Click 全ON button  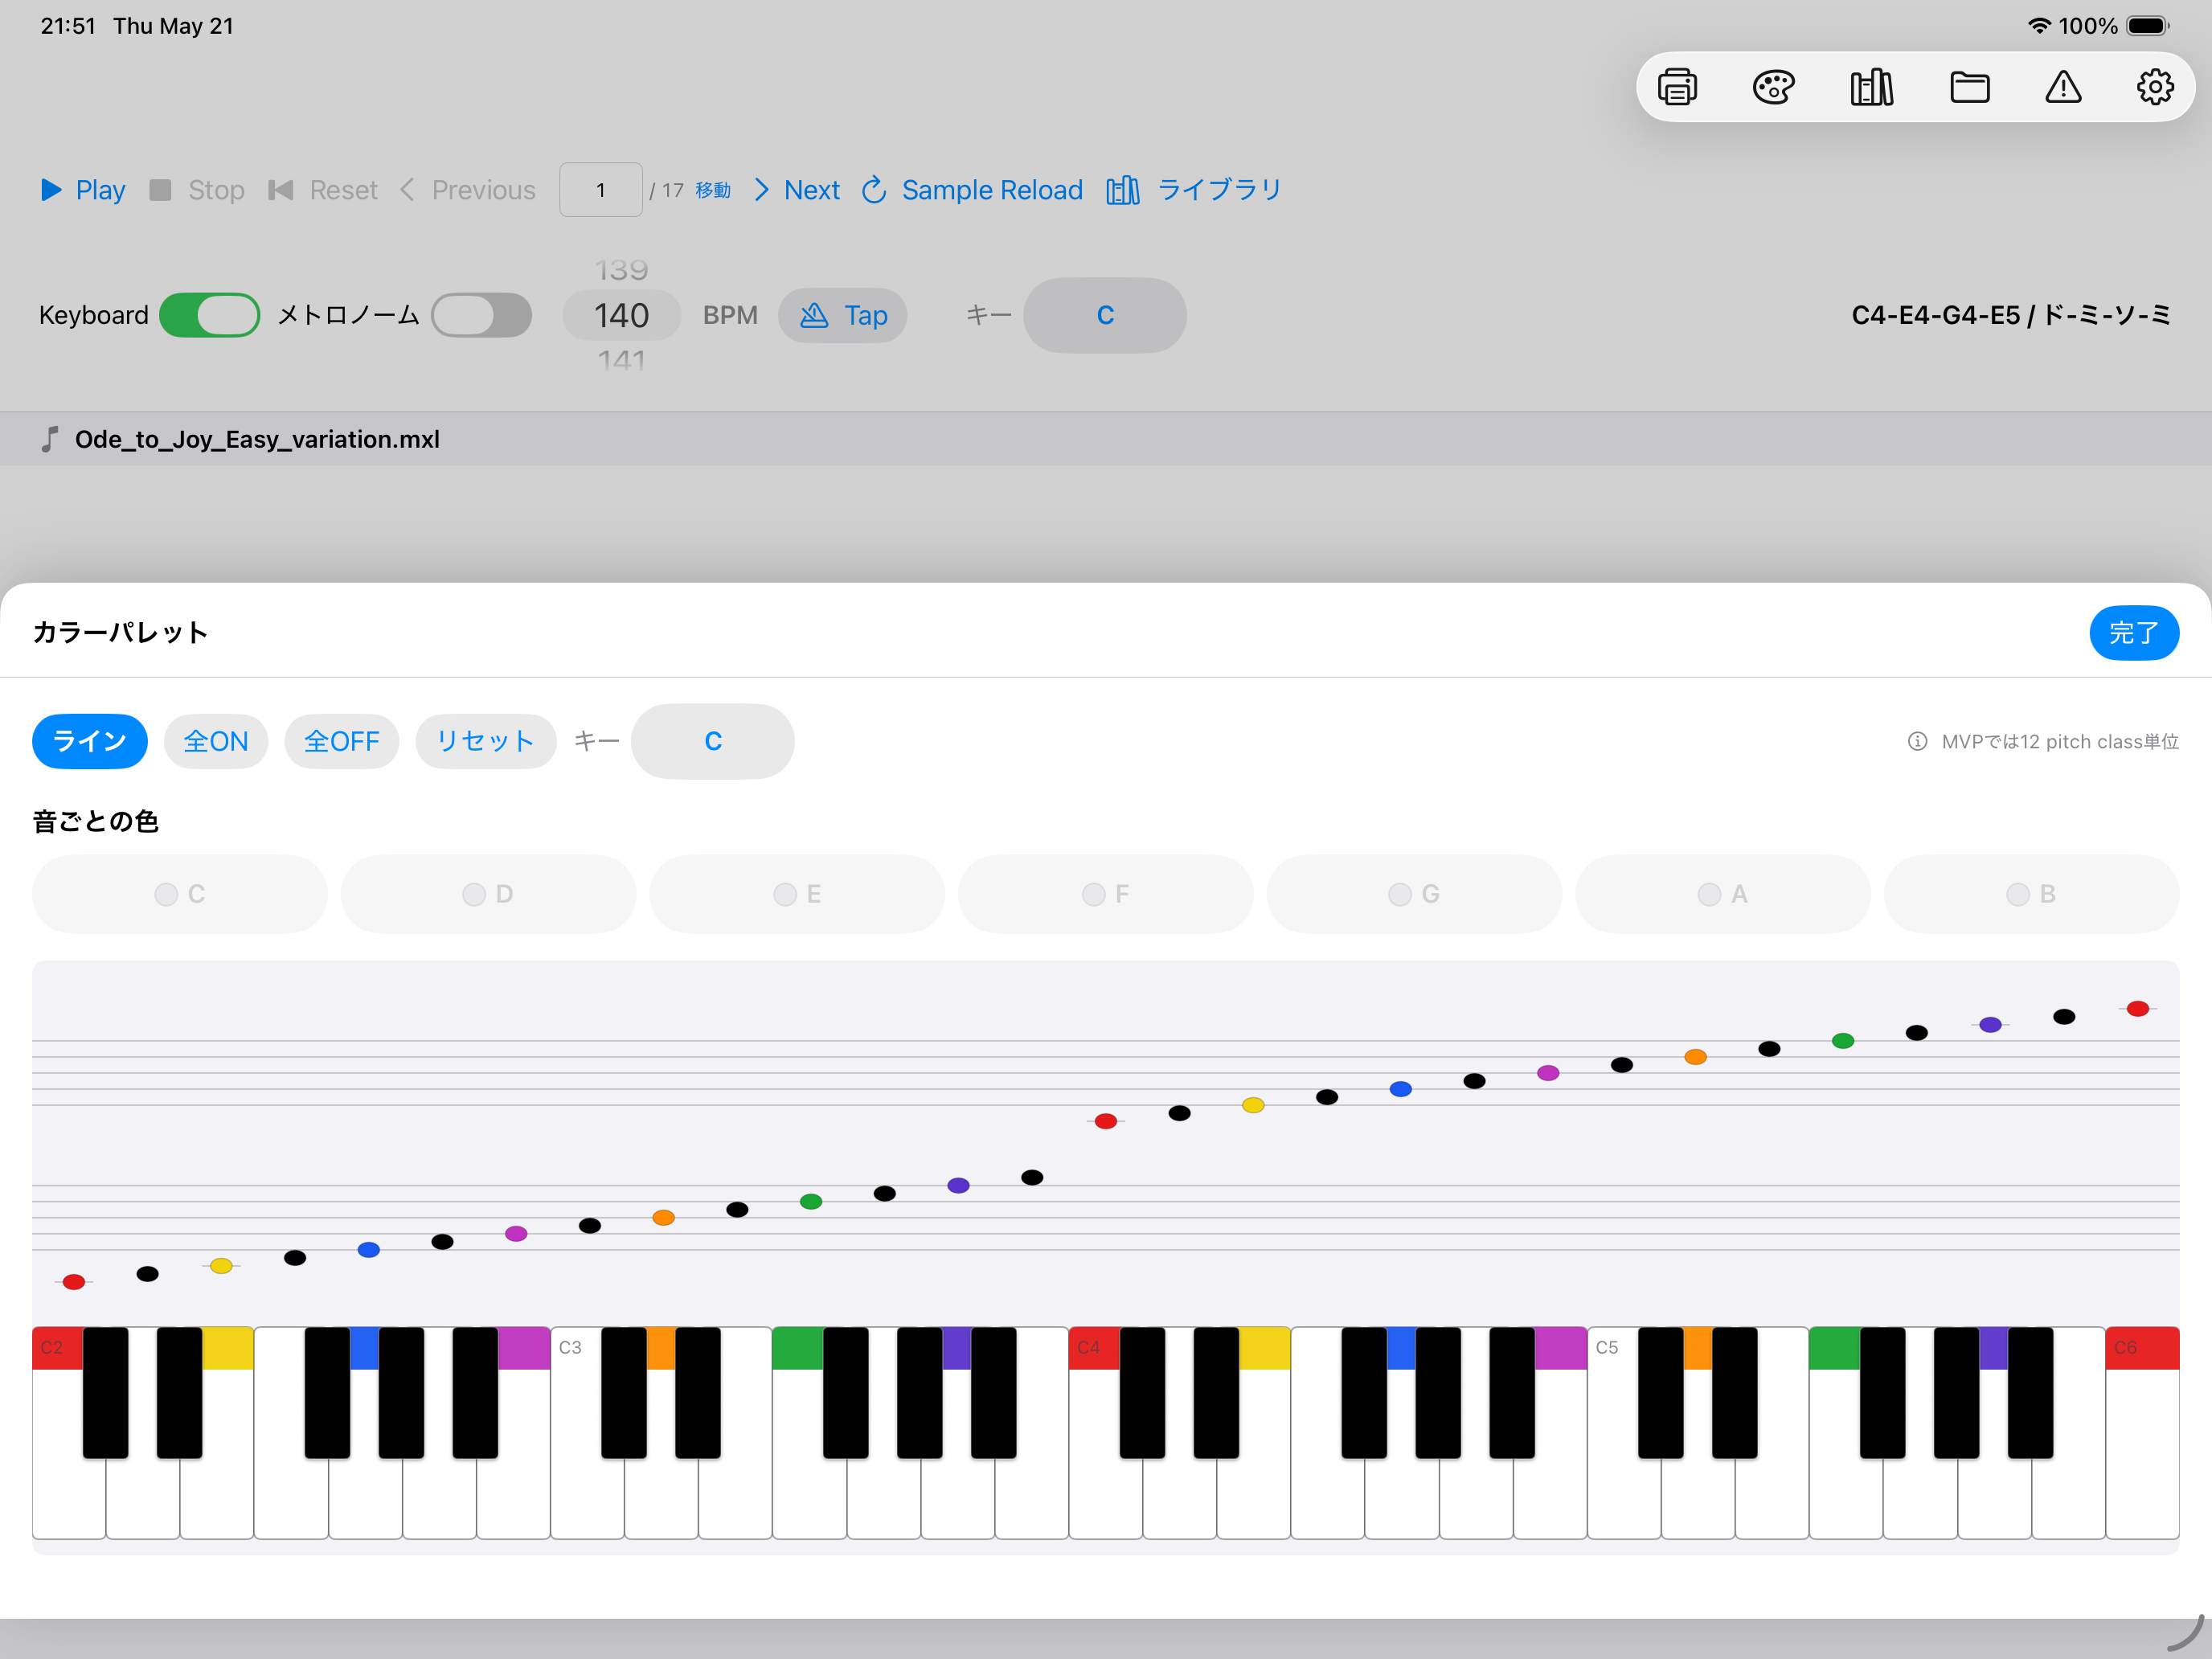(x=216, y=741)
